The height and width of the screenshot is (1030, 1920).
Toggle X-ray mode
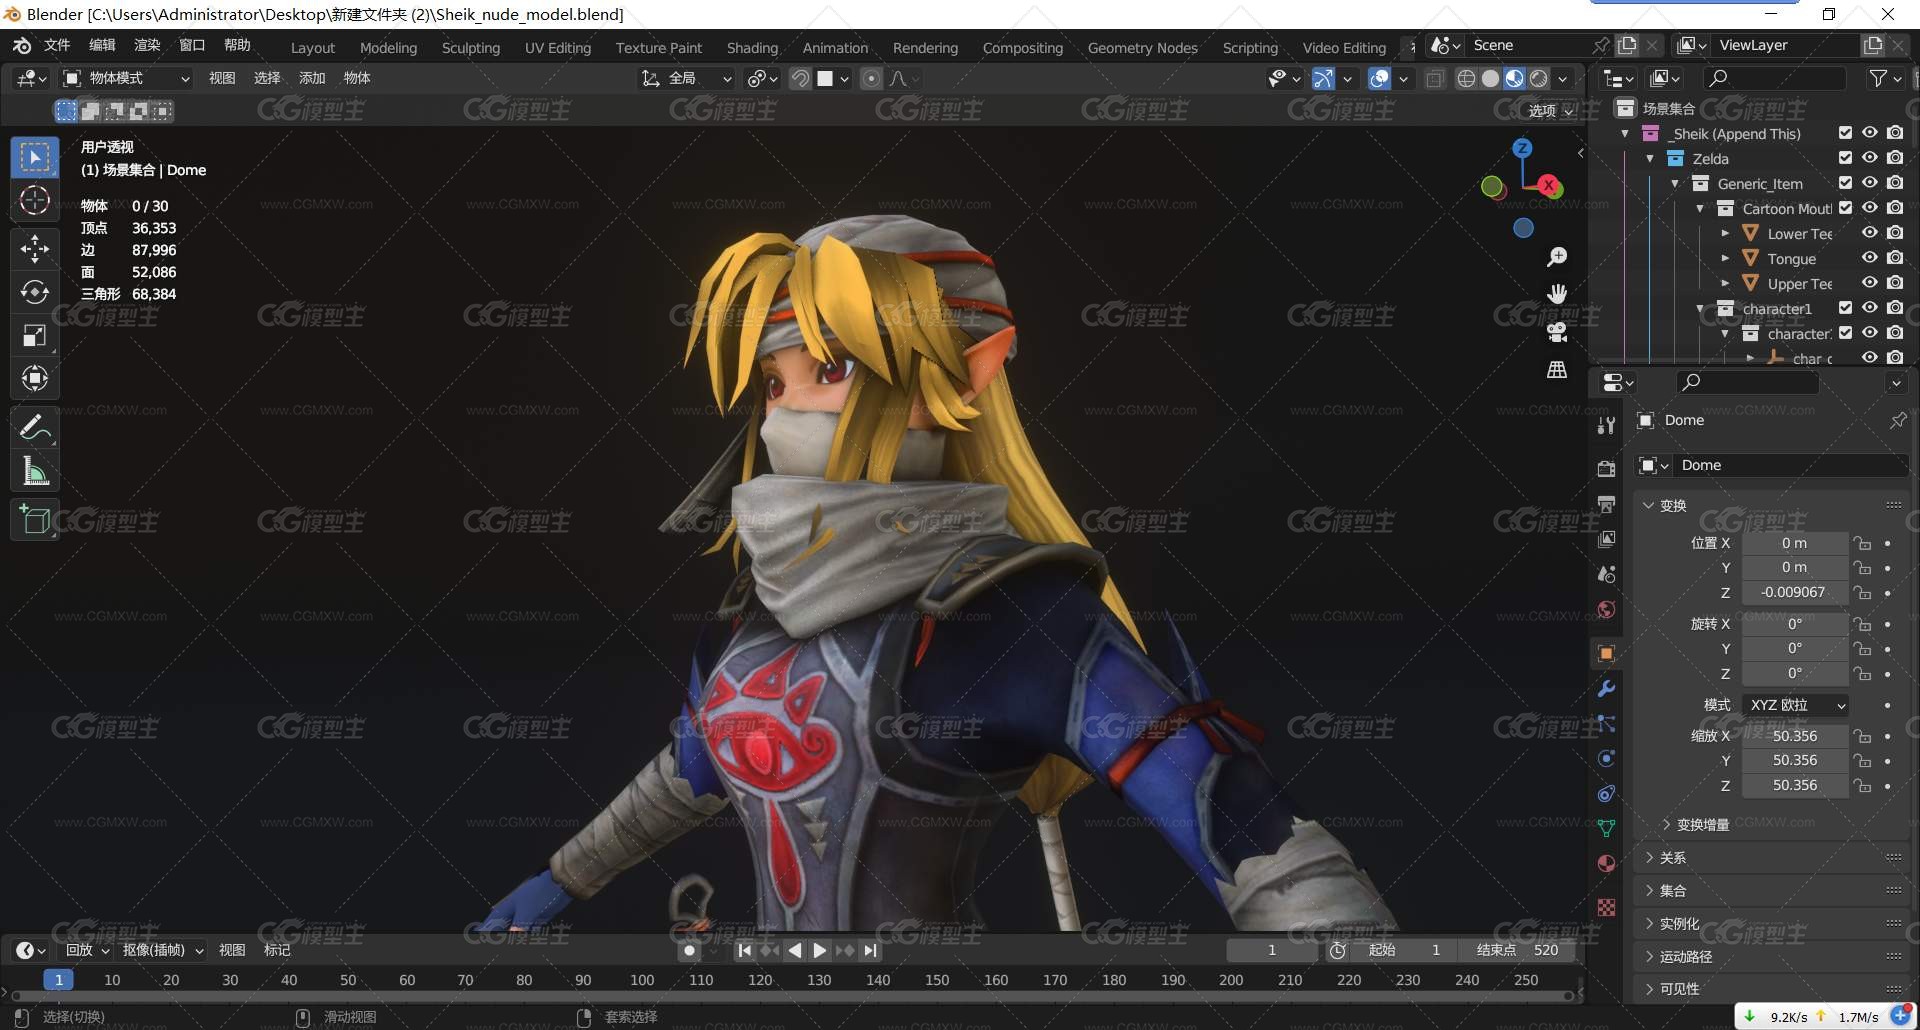click(1435, 78)
